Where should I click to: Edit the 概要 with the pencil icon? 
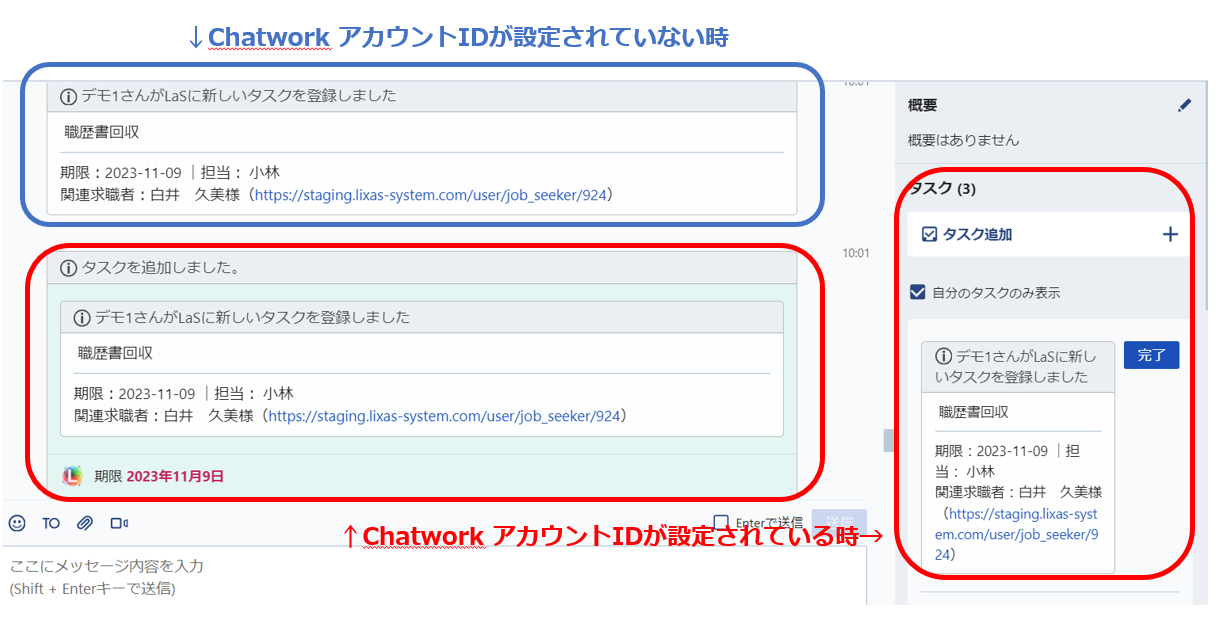tap(1185, 105)
